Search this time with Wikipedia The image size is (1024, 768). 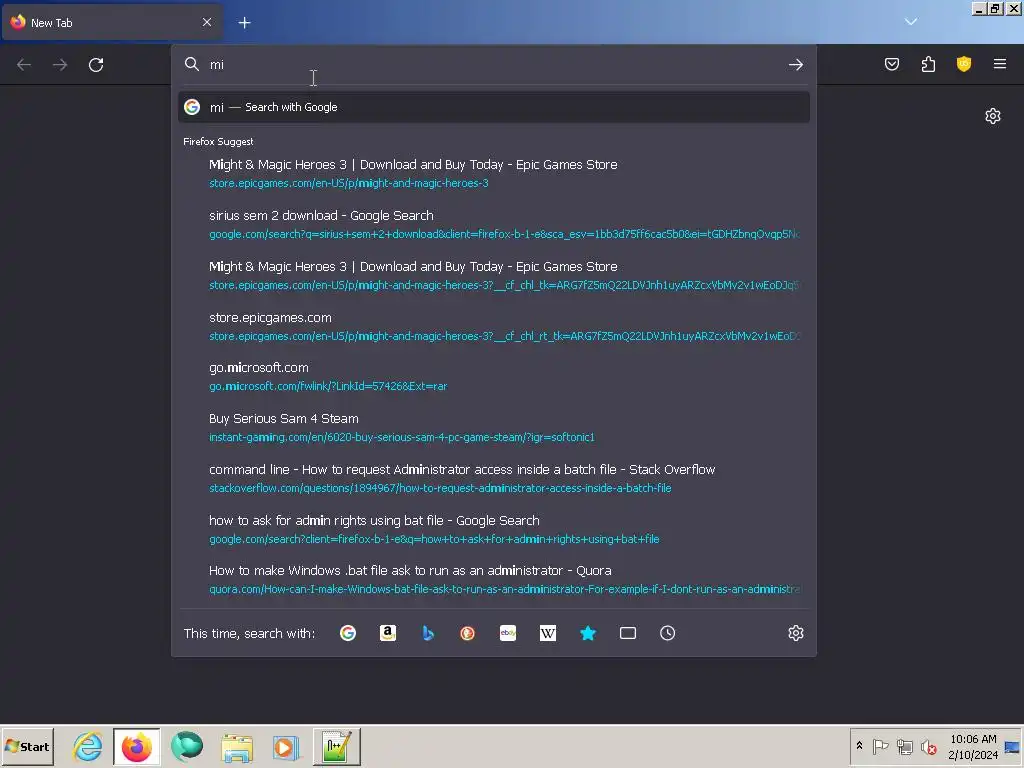(548, 633)
